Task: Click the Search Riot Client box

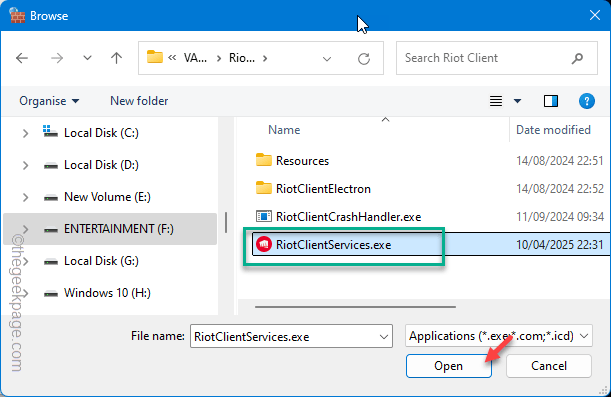Action: pyautogui.click(x=496, y=58)
